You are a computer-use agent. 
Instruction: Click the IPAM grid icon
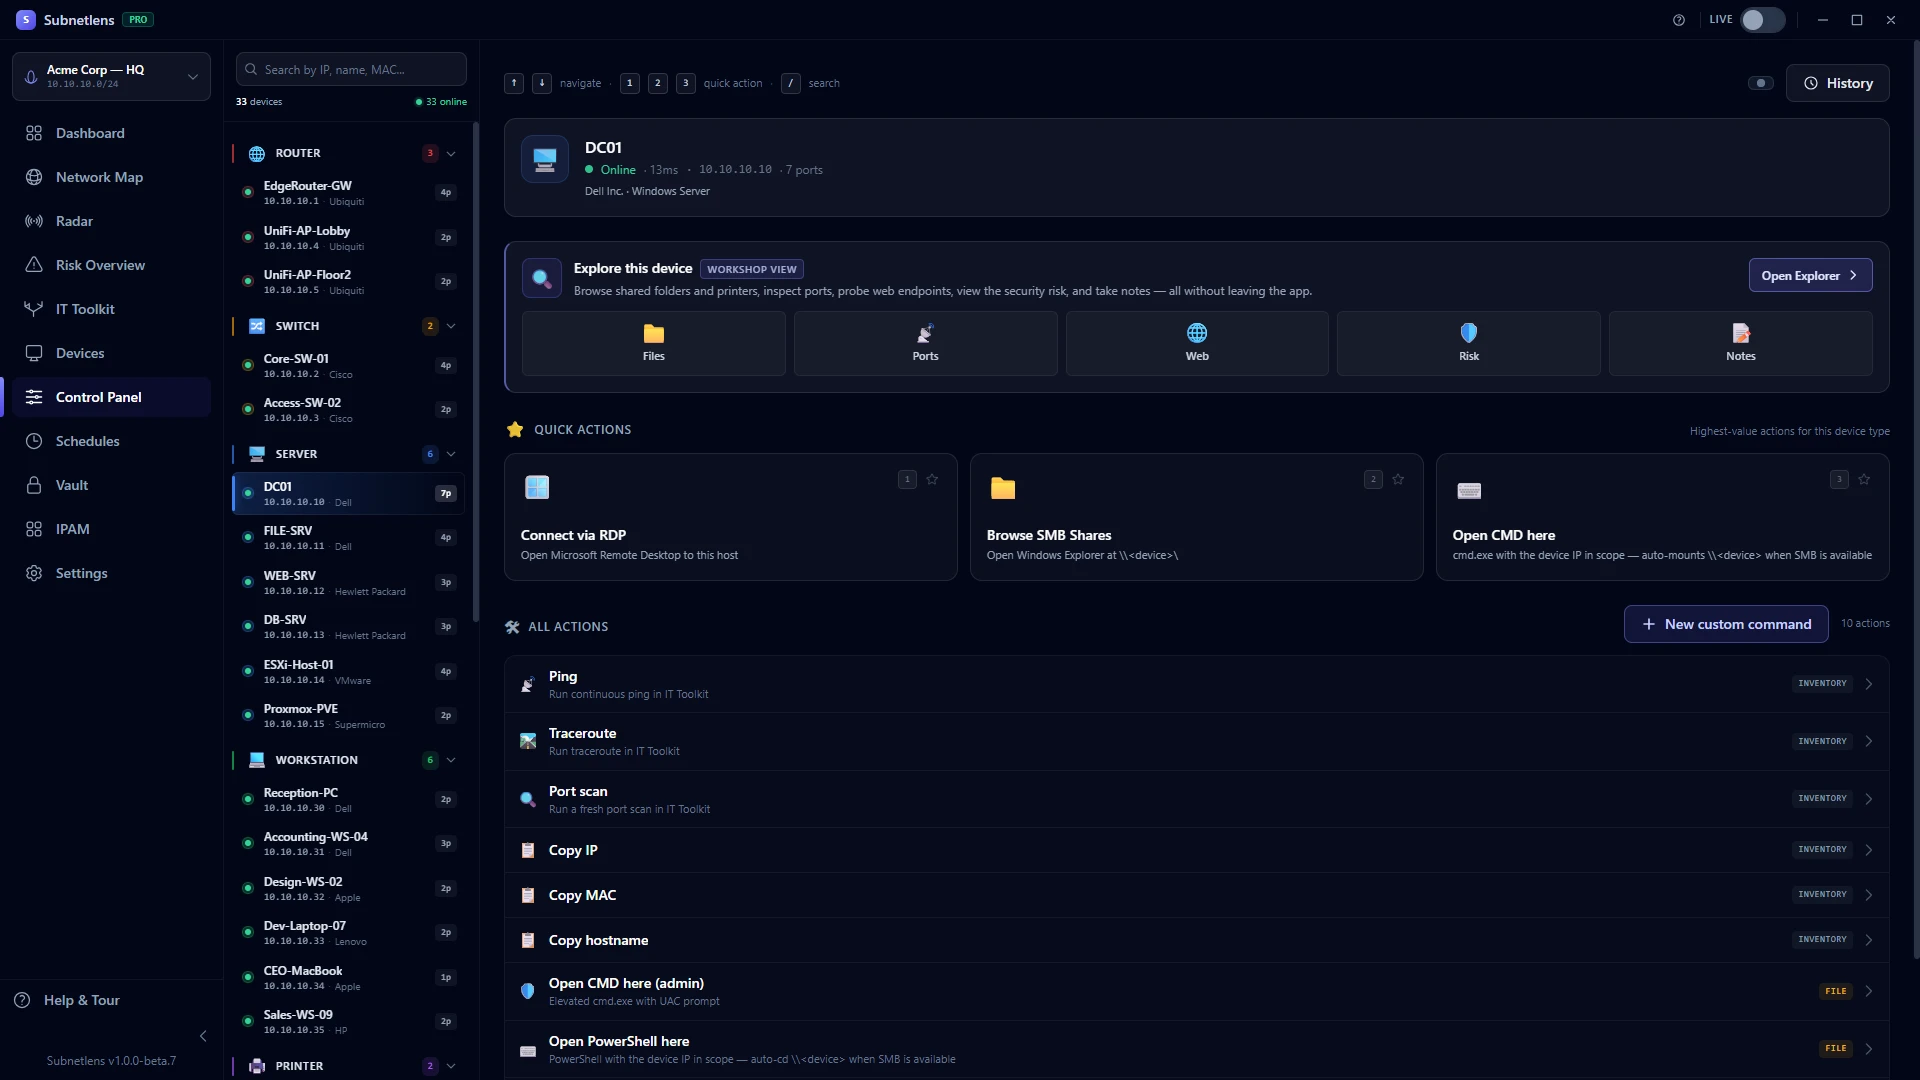pyautogui.click(x=34, y=529)
